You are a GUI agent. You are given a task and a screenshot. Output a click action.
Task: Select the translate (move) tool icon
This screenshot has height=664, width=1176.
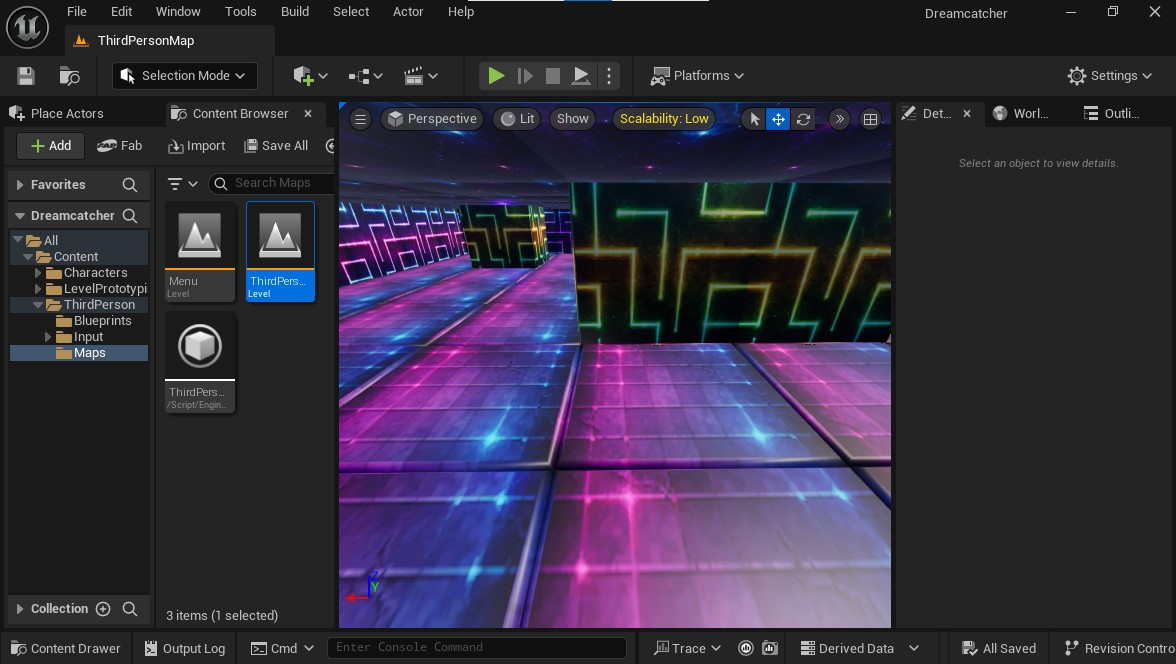coord(778,119)
